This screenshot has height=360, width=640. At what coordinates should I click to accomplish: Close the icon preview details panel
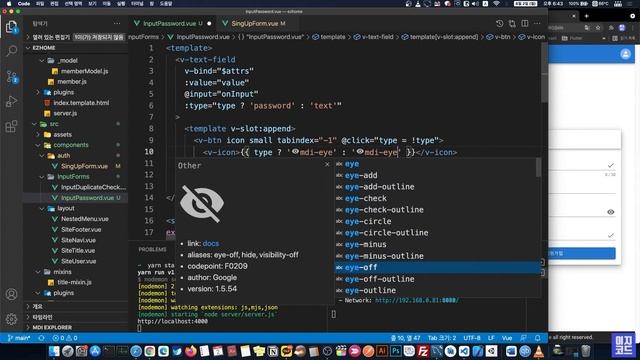327,164
